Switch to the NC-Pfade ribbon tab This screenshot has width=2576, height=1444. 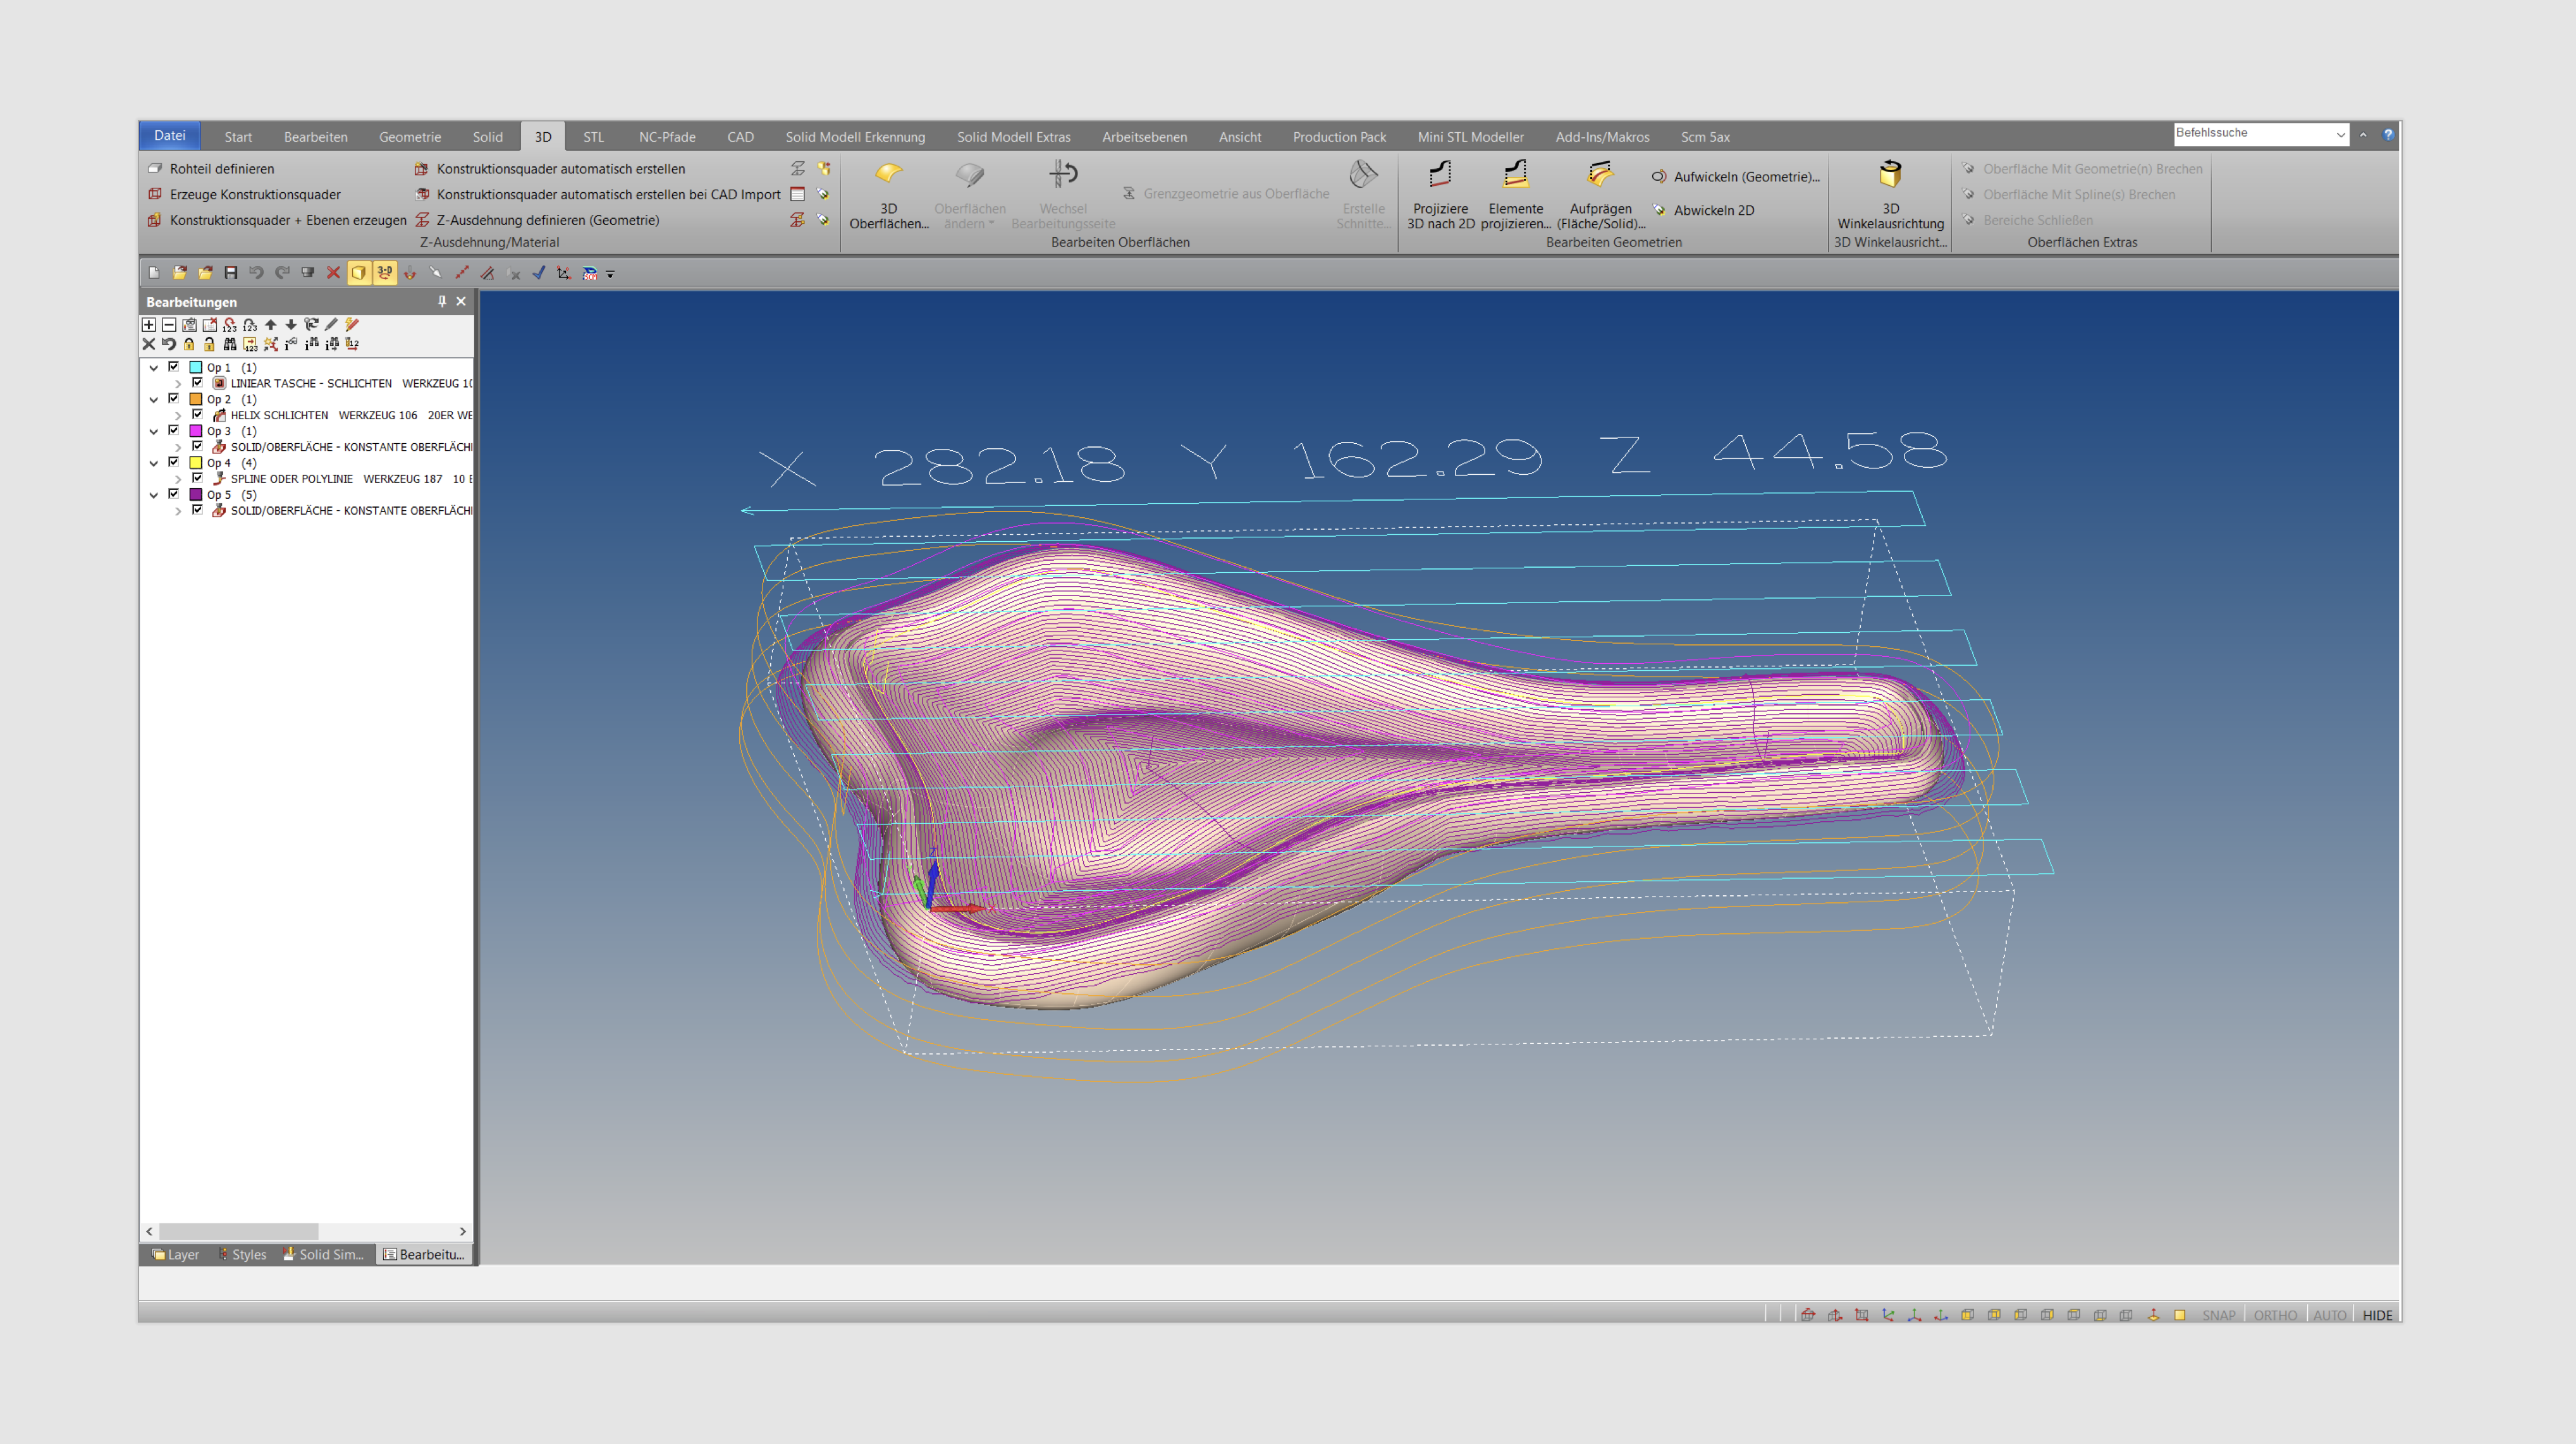point(666,137)
